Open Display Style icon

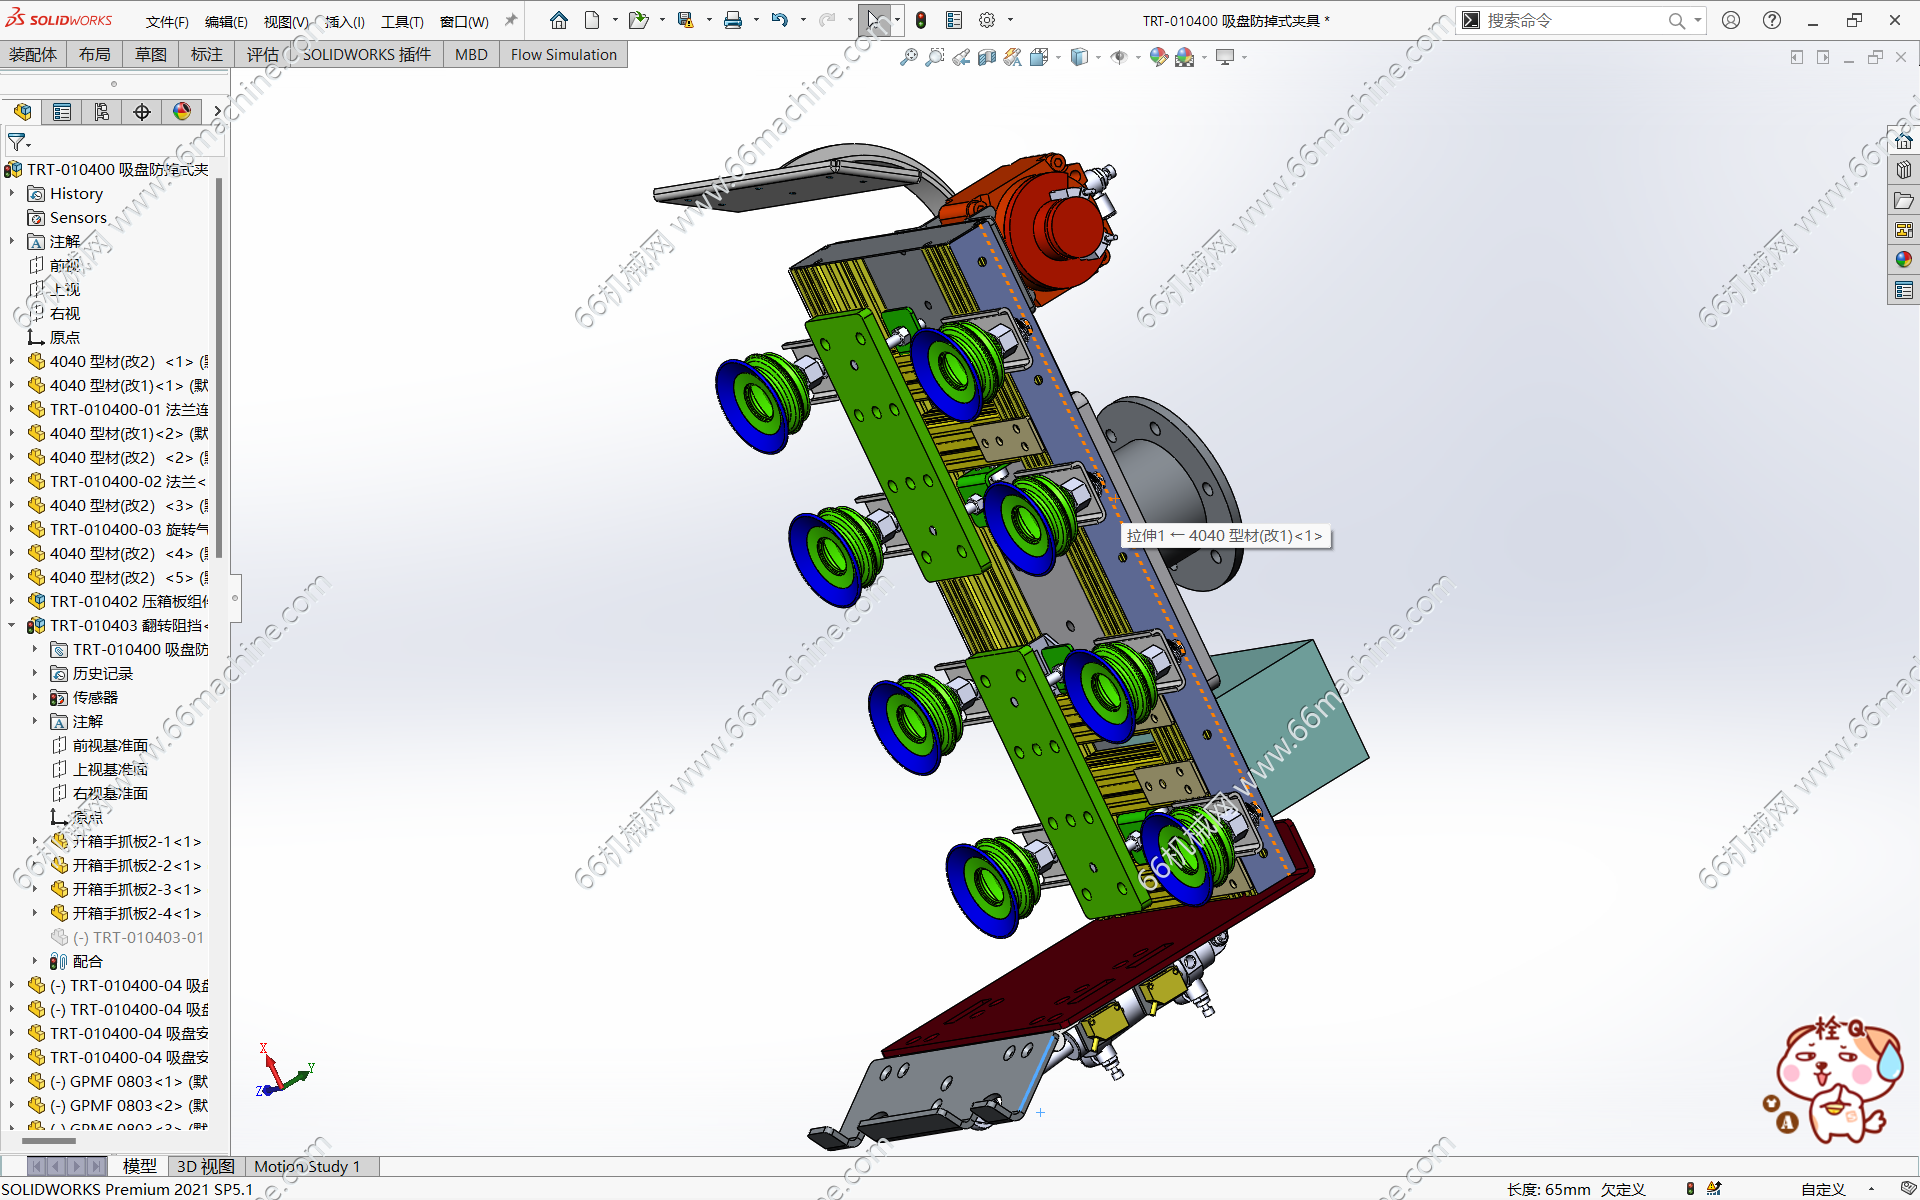pos(1079,57)
